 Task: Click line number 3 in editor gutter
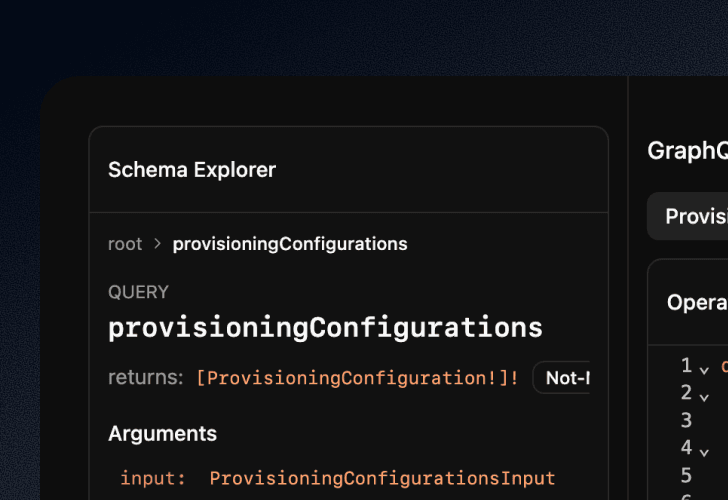tap(686, 420)
